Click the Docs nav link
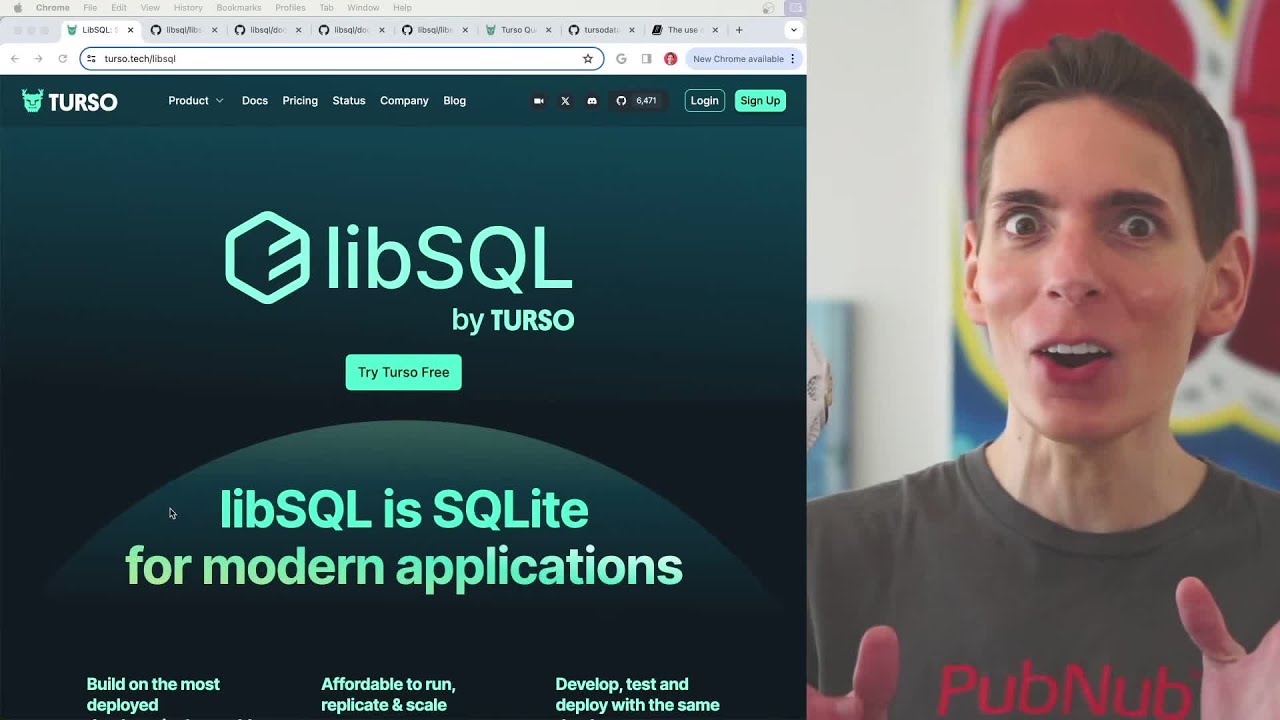The height and width of the screenshot is (720, 1280). pos(255,101)
